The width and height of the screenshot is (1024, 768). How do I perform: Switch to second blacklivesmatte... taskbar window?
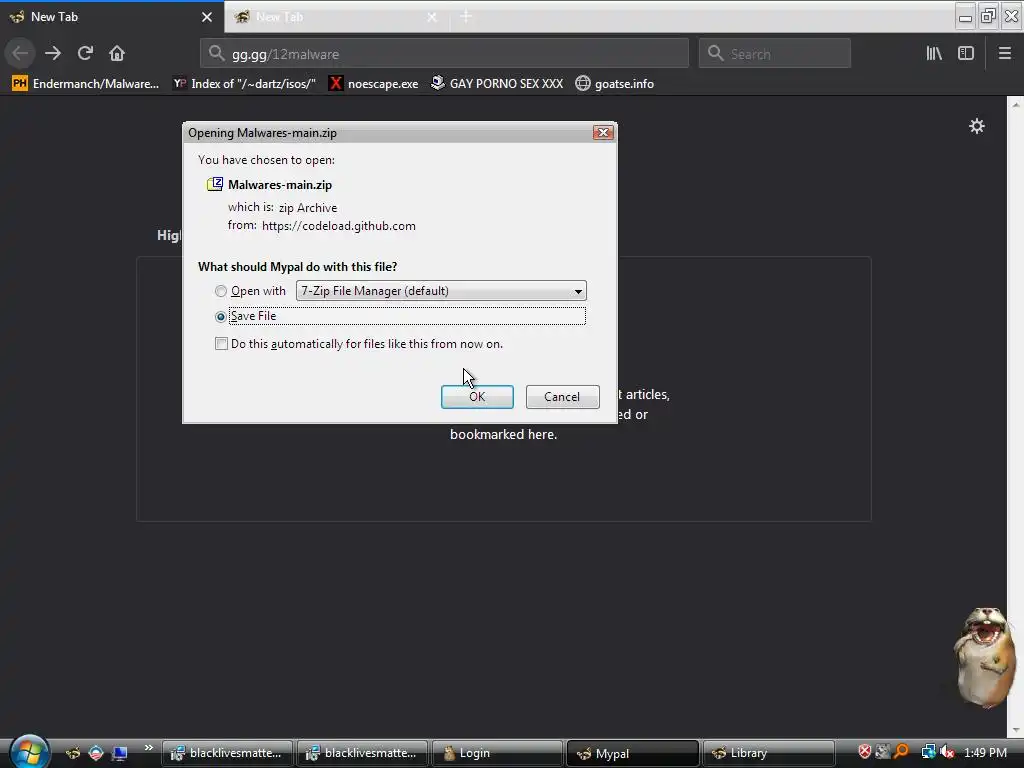363,753
